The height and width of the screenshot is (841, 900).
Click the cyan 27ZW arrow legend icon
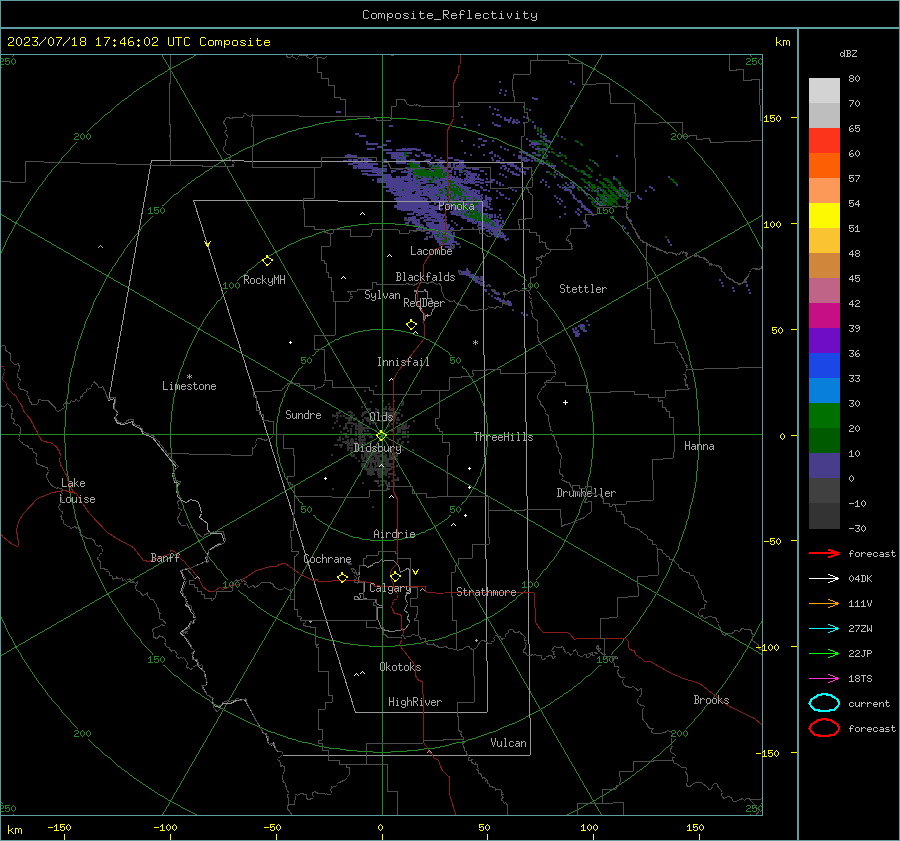coord(824,629)
